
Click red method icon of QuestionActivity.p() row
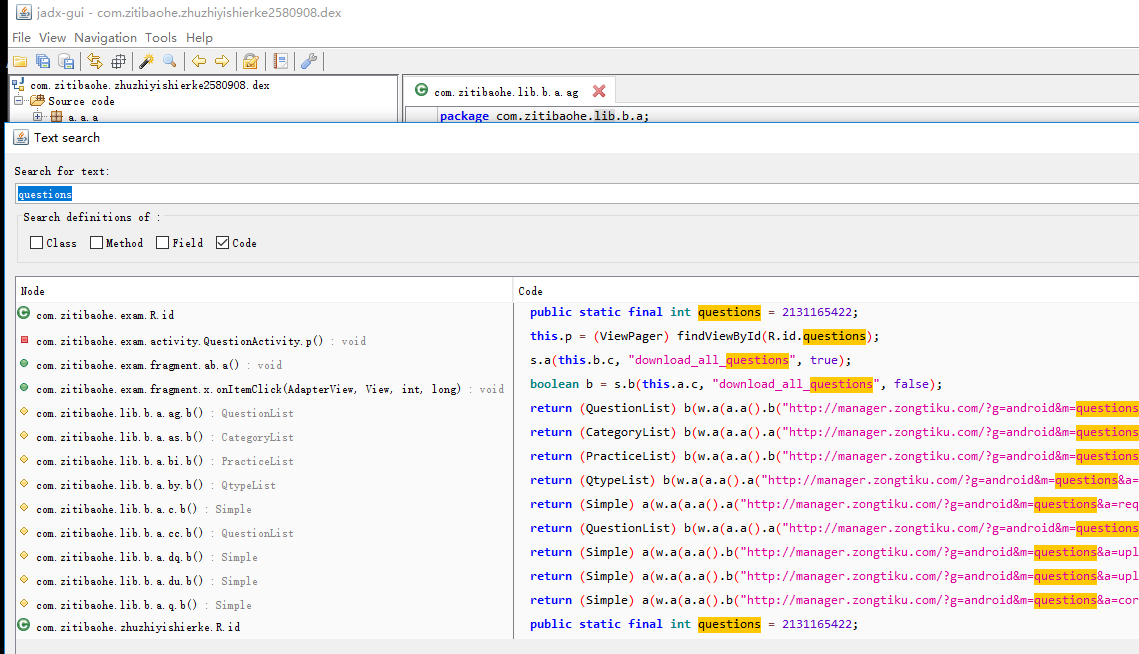coord(24,339)
